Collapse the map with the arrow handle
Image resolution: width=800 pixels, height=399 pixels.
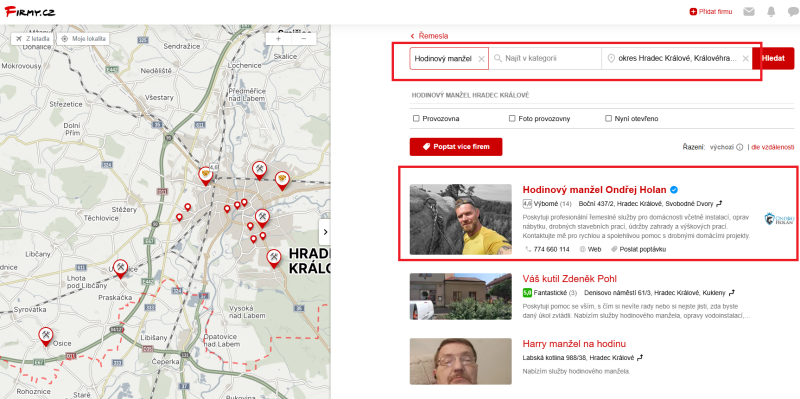324,232
